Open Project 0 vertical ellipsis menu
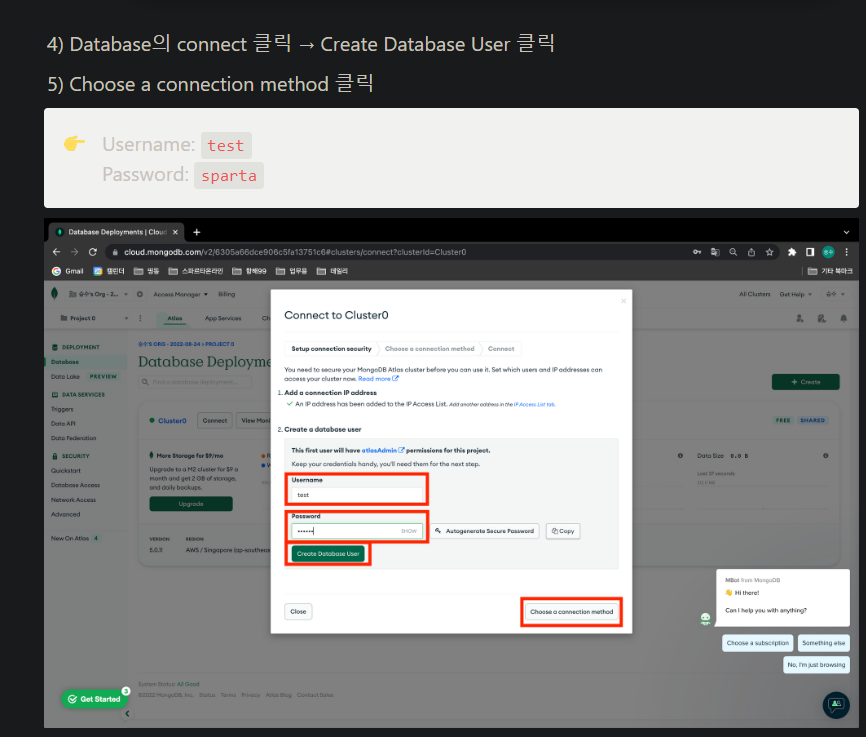The image size is (866, 737). pyautogui.click(x=140, y=318)
